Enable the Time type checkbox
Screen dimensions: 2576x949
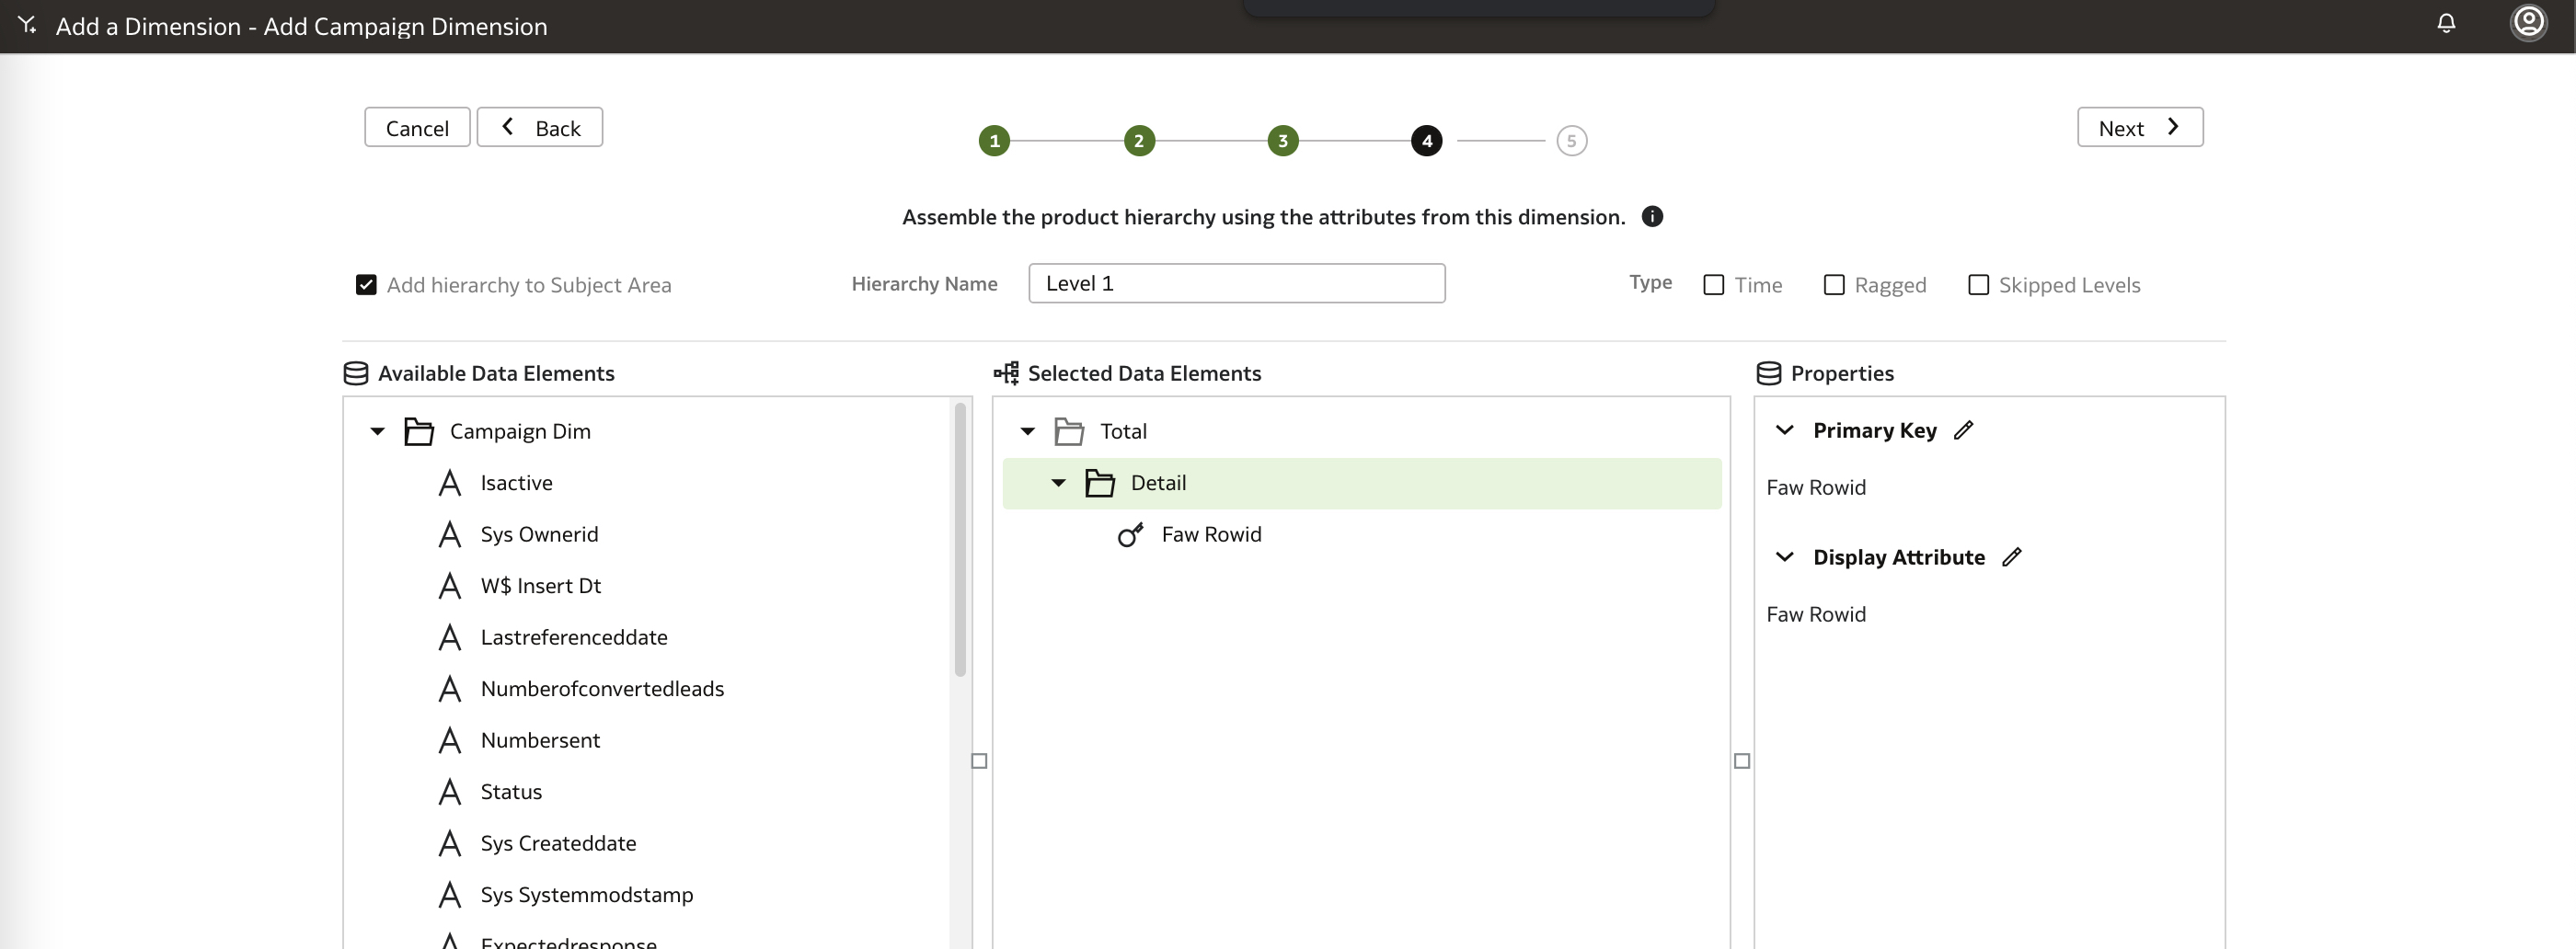coord(1713,285)
